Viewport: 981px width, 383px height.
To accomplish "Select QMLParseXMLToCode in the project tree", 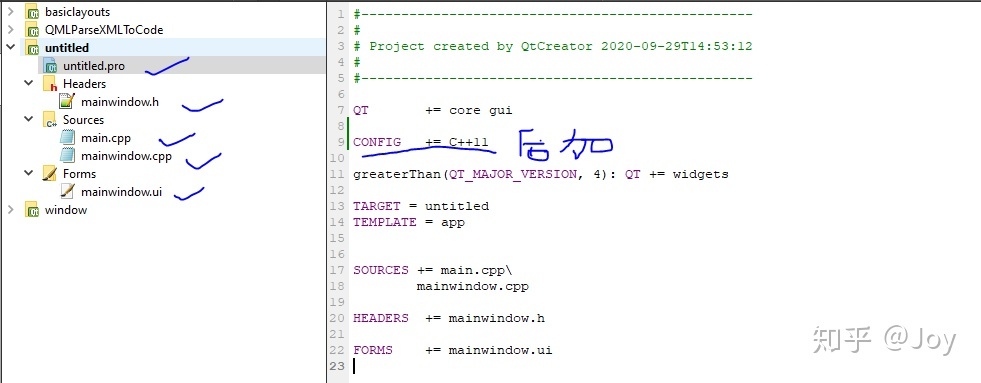I will click(x=104, y=29).
